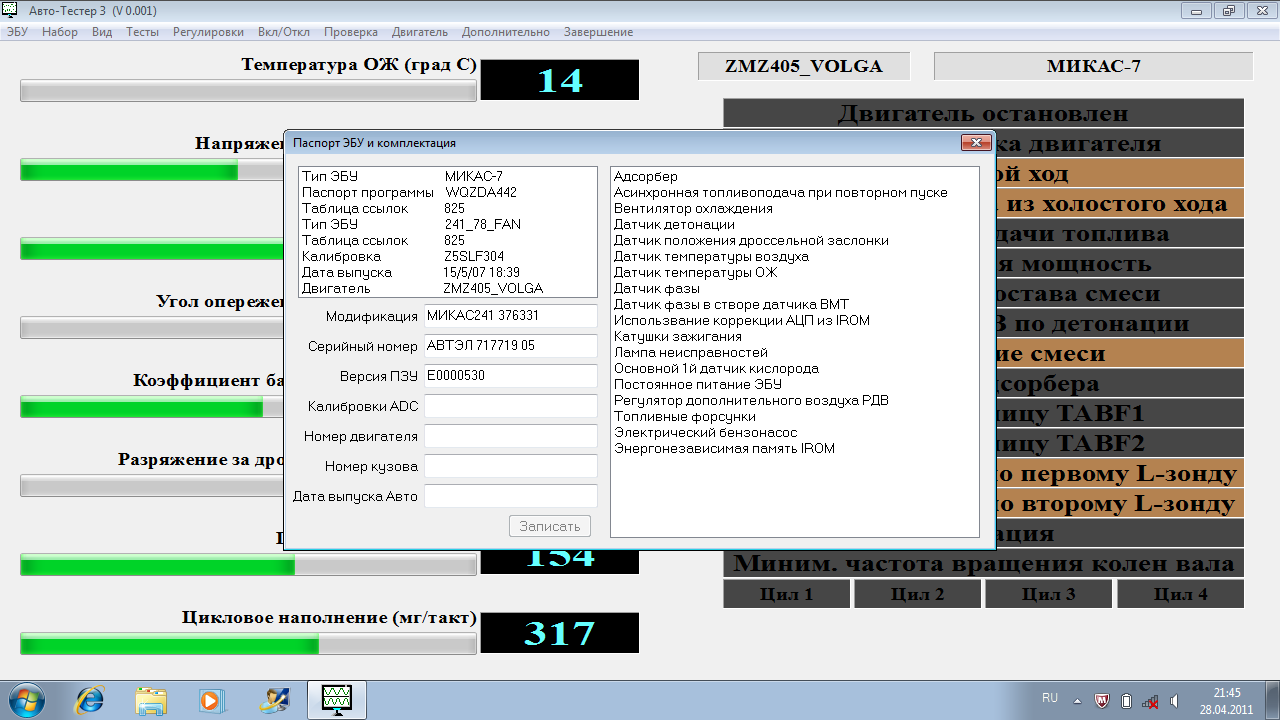Click the Цил 2 cylinder button
Image resolution: width=1280 pixels, height=720 pixels.
(917, 593)
